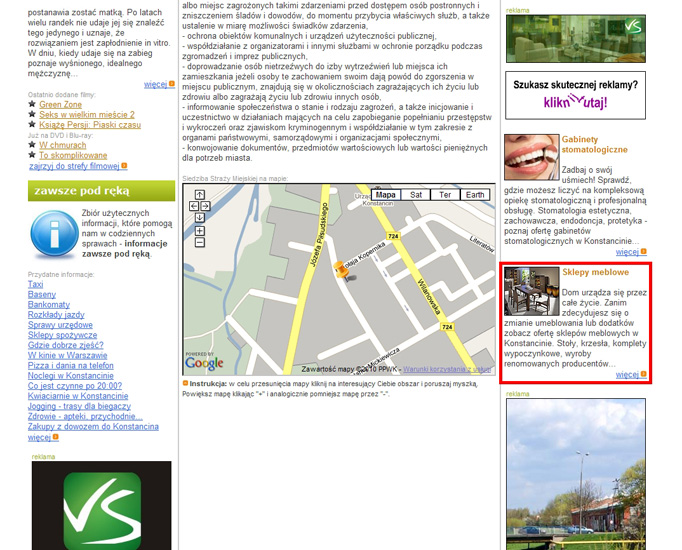Screen dimensions: 682x550
Task: Open Gdzie dobrze zjeść? link
Action: tap(66, 345)
